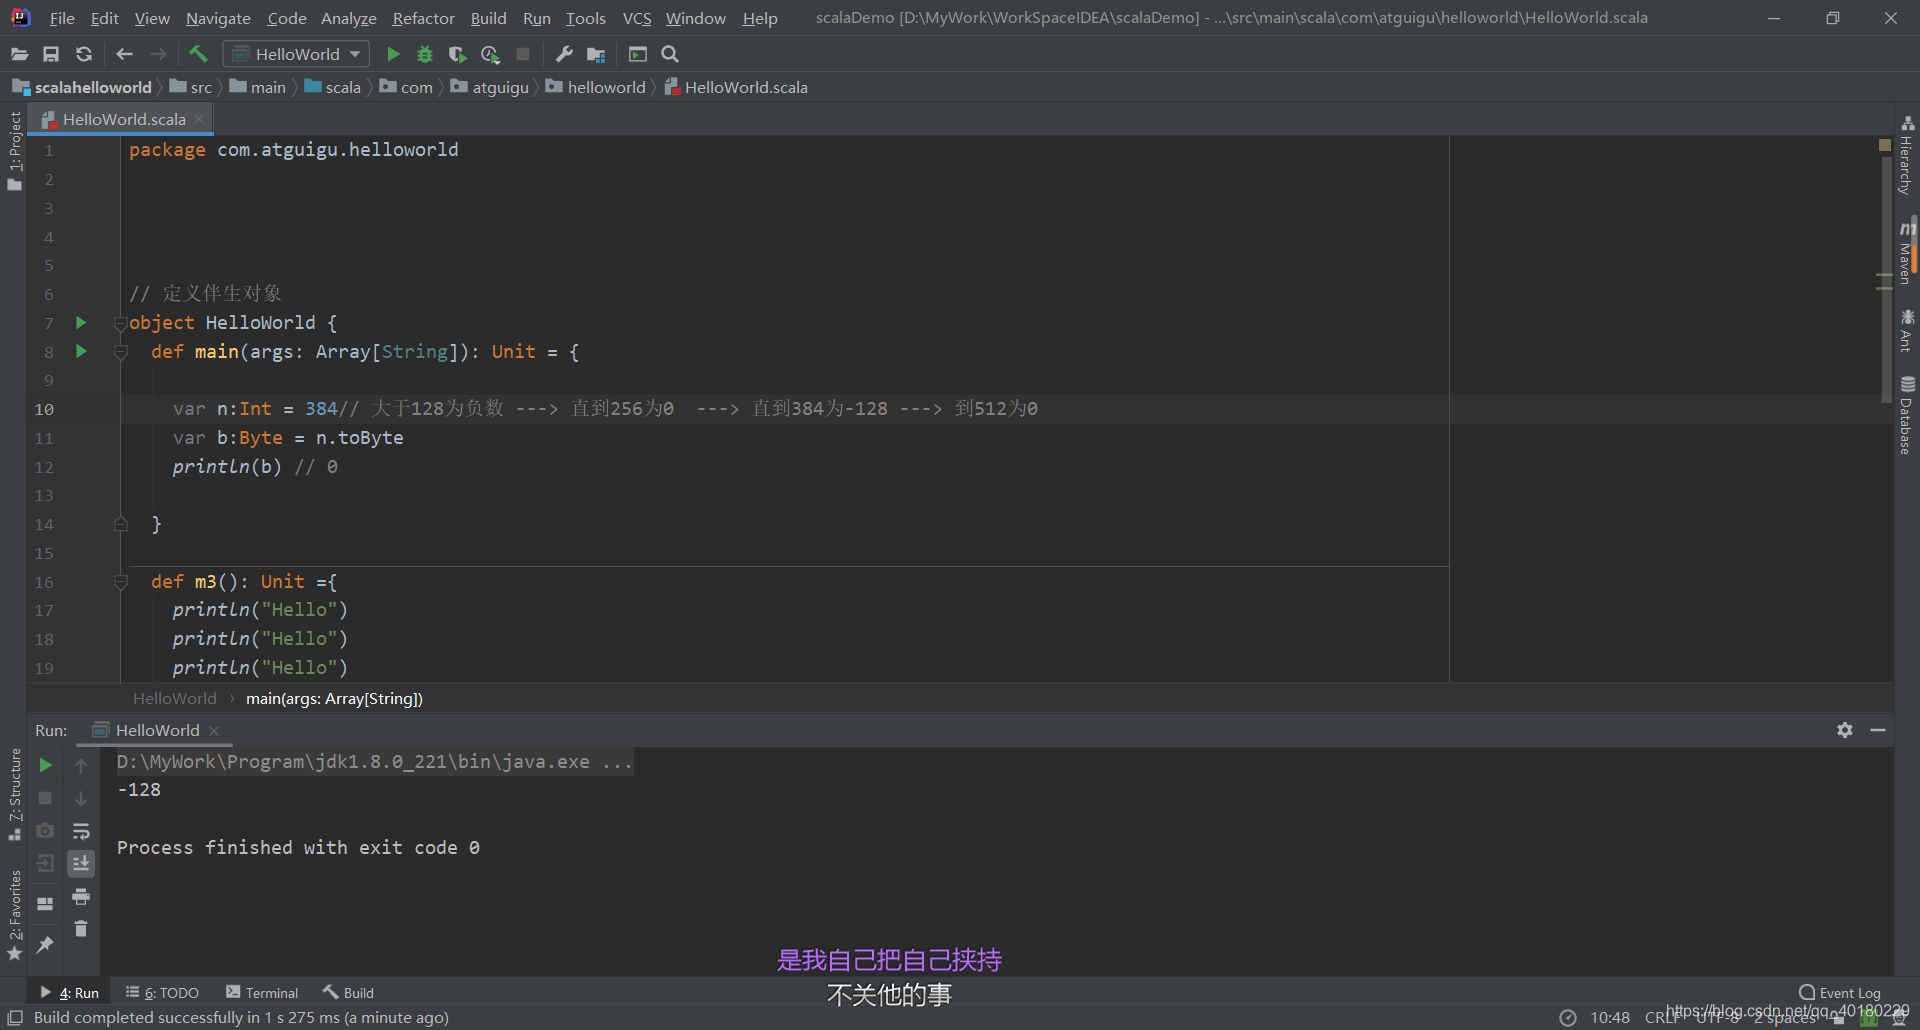Toggle tool window bars via status bar icon

tap(15, 1018)
